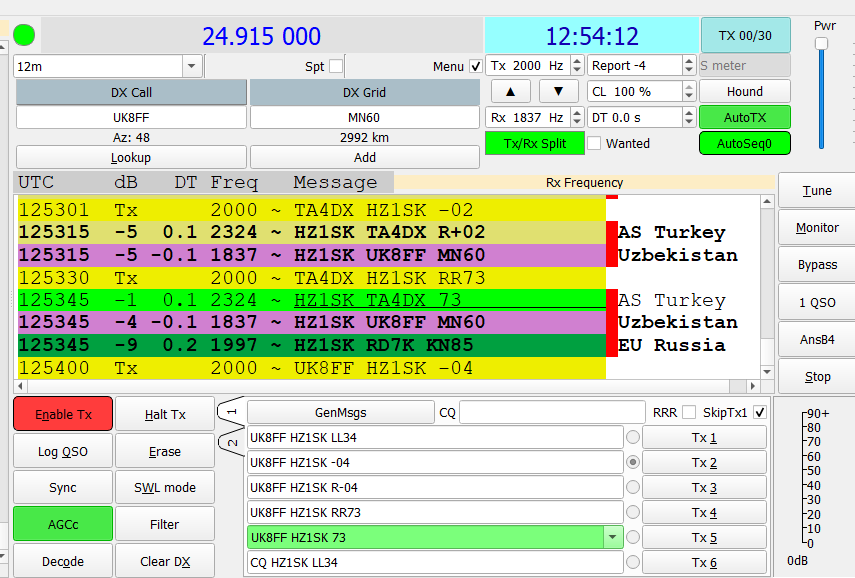Click the GenMsgs button
The image size is (855, 578).
[x=341, y=412]
